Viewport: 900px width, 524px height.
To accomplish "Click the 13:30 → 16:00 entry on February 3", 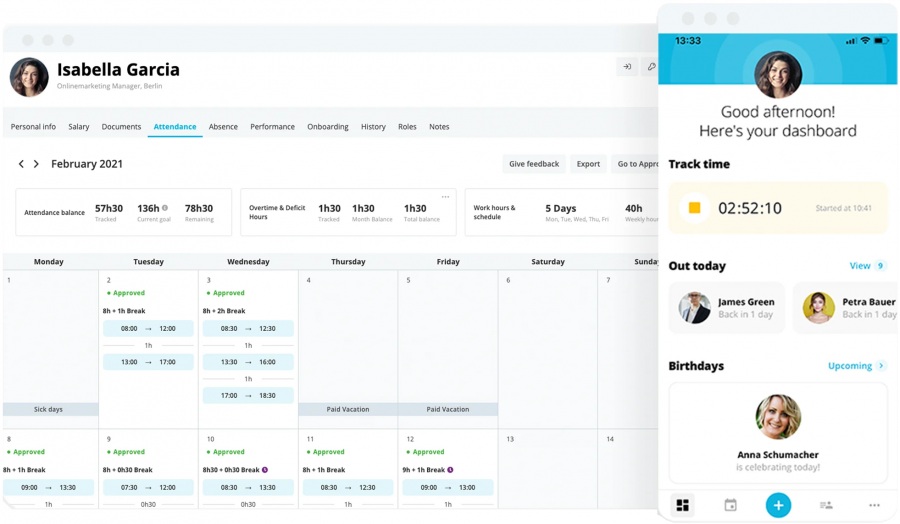I will (x=248, y=362).
